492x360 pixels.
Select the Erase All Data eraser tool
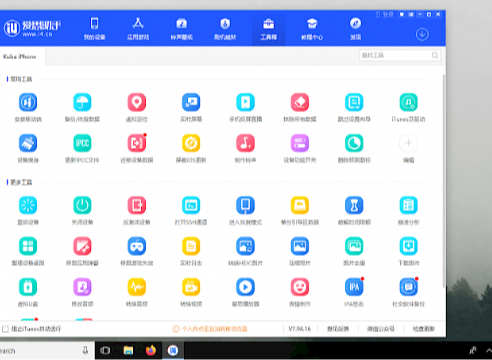point(300,103)
